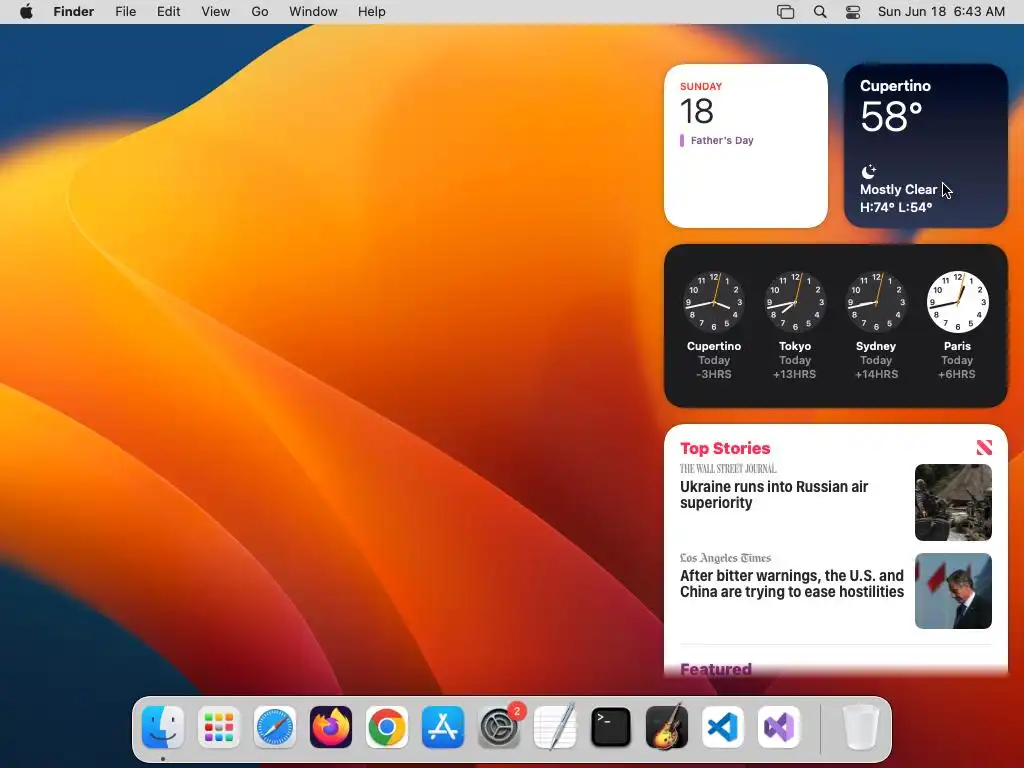Click the Wall Street Journal story thumbnail
1024x768 pixels.
(x=953, y=502)
